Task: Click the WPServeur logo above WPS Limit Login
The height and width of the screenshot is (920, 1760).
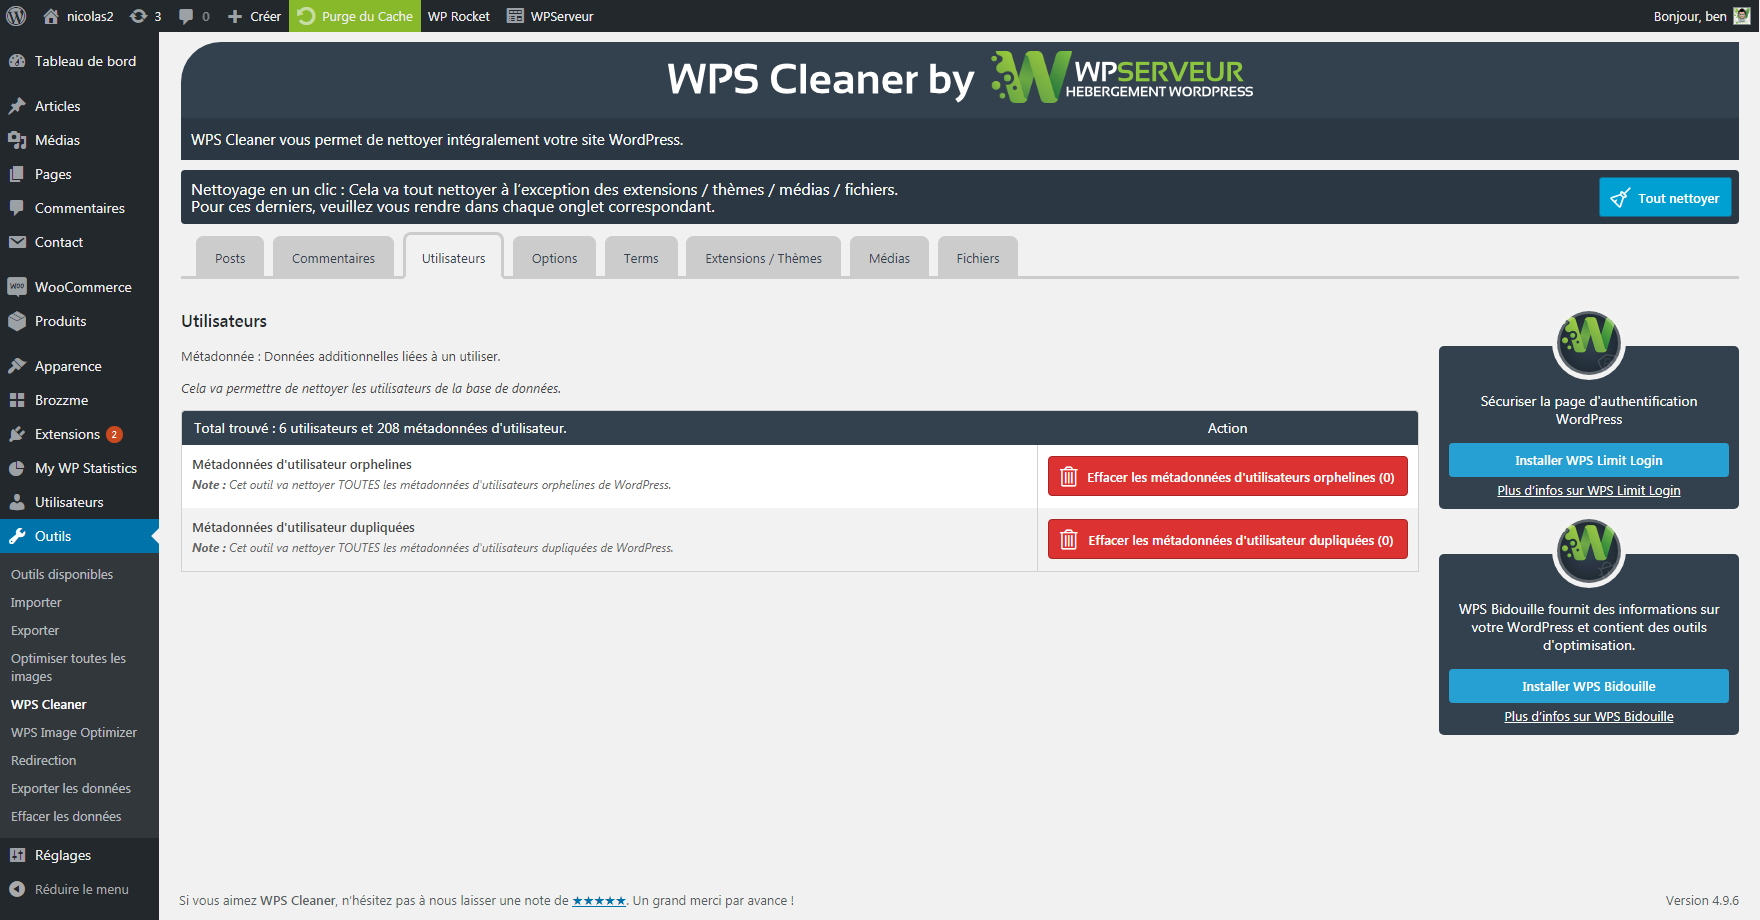Action: (1589, 342)
